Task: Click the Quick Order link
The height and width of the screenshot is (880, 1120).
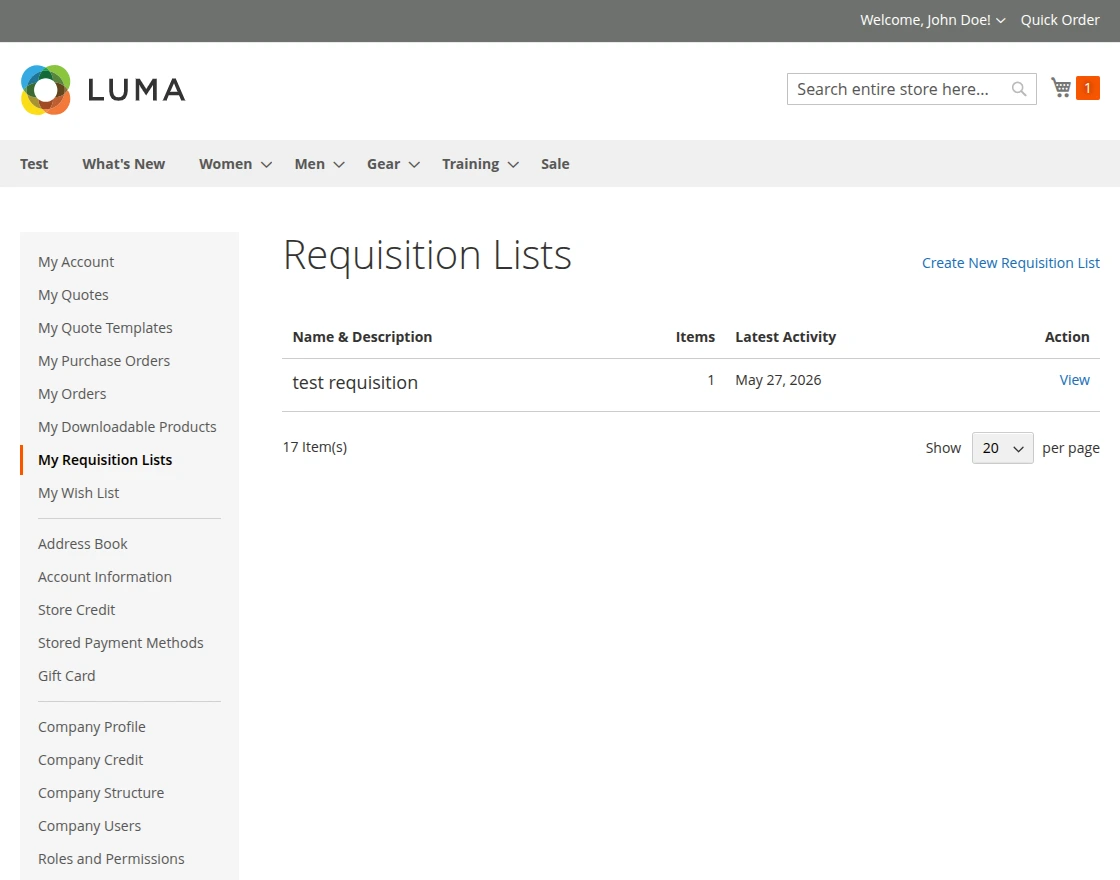Action: pyautogui.click(x=1060, y=20)
